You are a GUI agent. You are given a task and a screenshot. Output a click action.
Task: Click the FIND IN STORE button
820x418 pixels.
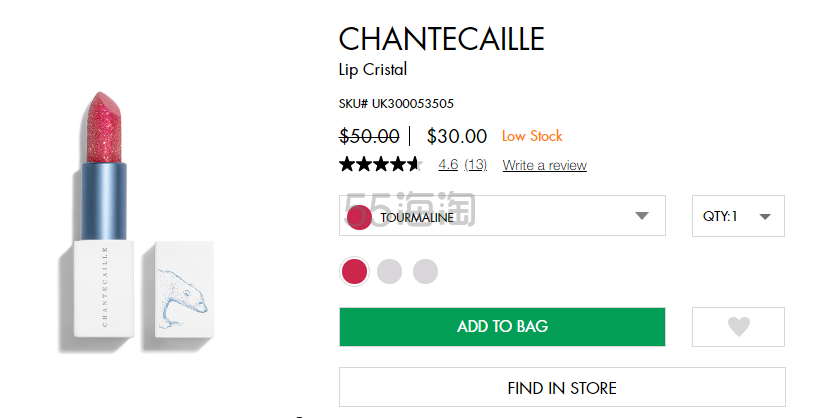coord(562,387)
